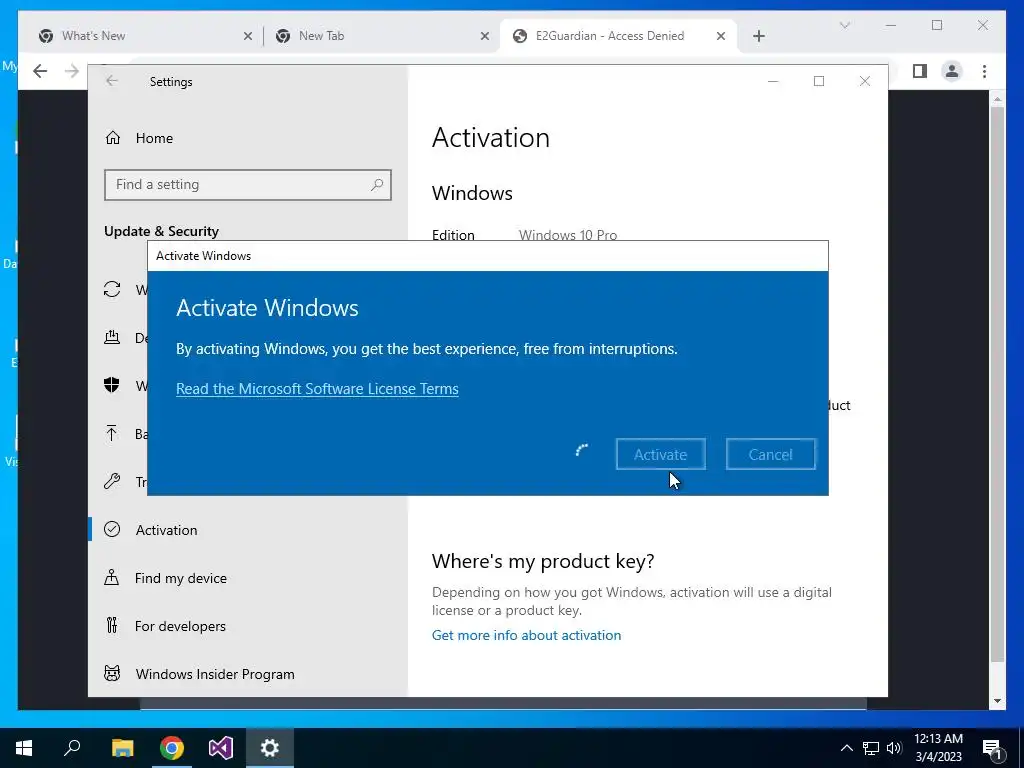Click the Chrome taskbar icon

point(172,748)
